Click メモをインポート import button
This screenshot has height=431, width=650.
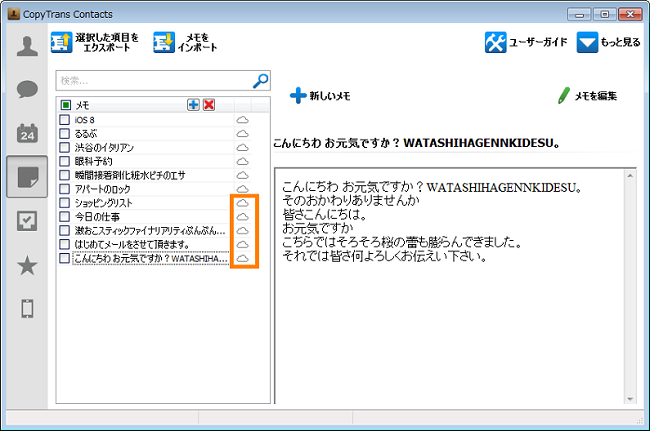185,42
